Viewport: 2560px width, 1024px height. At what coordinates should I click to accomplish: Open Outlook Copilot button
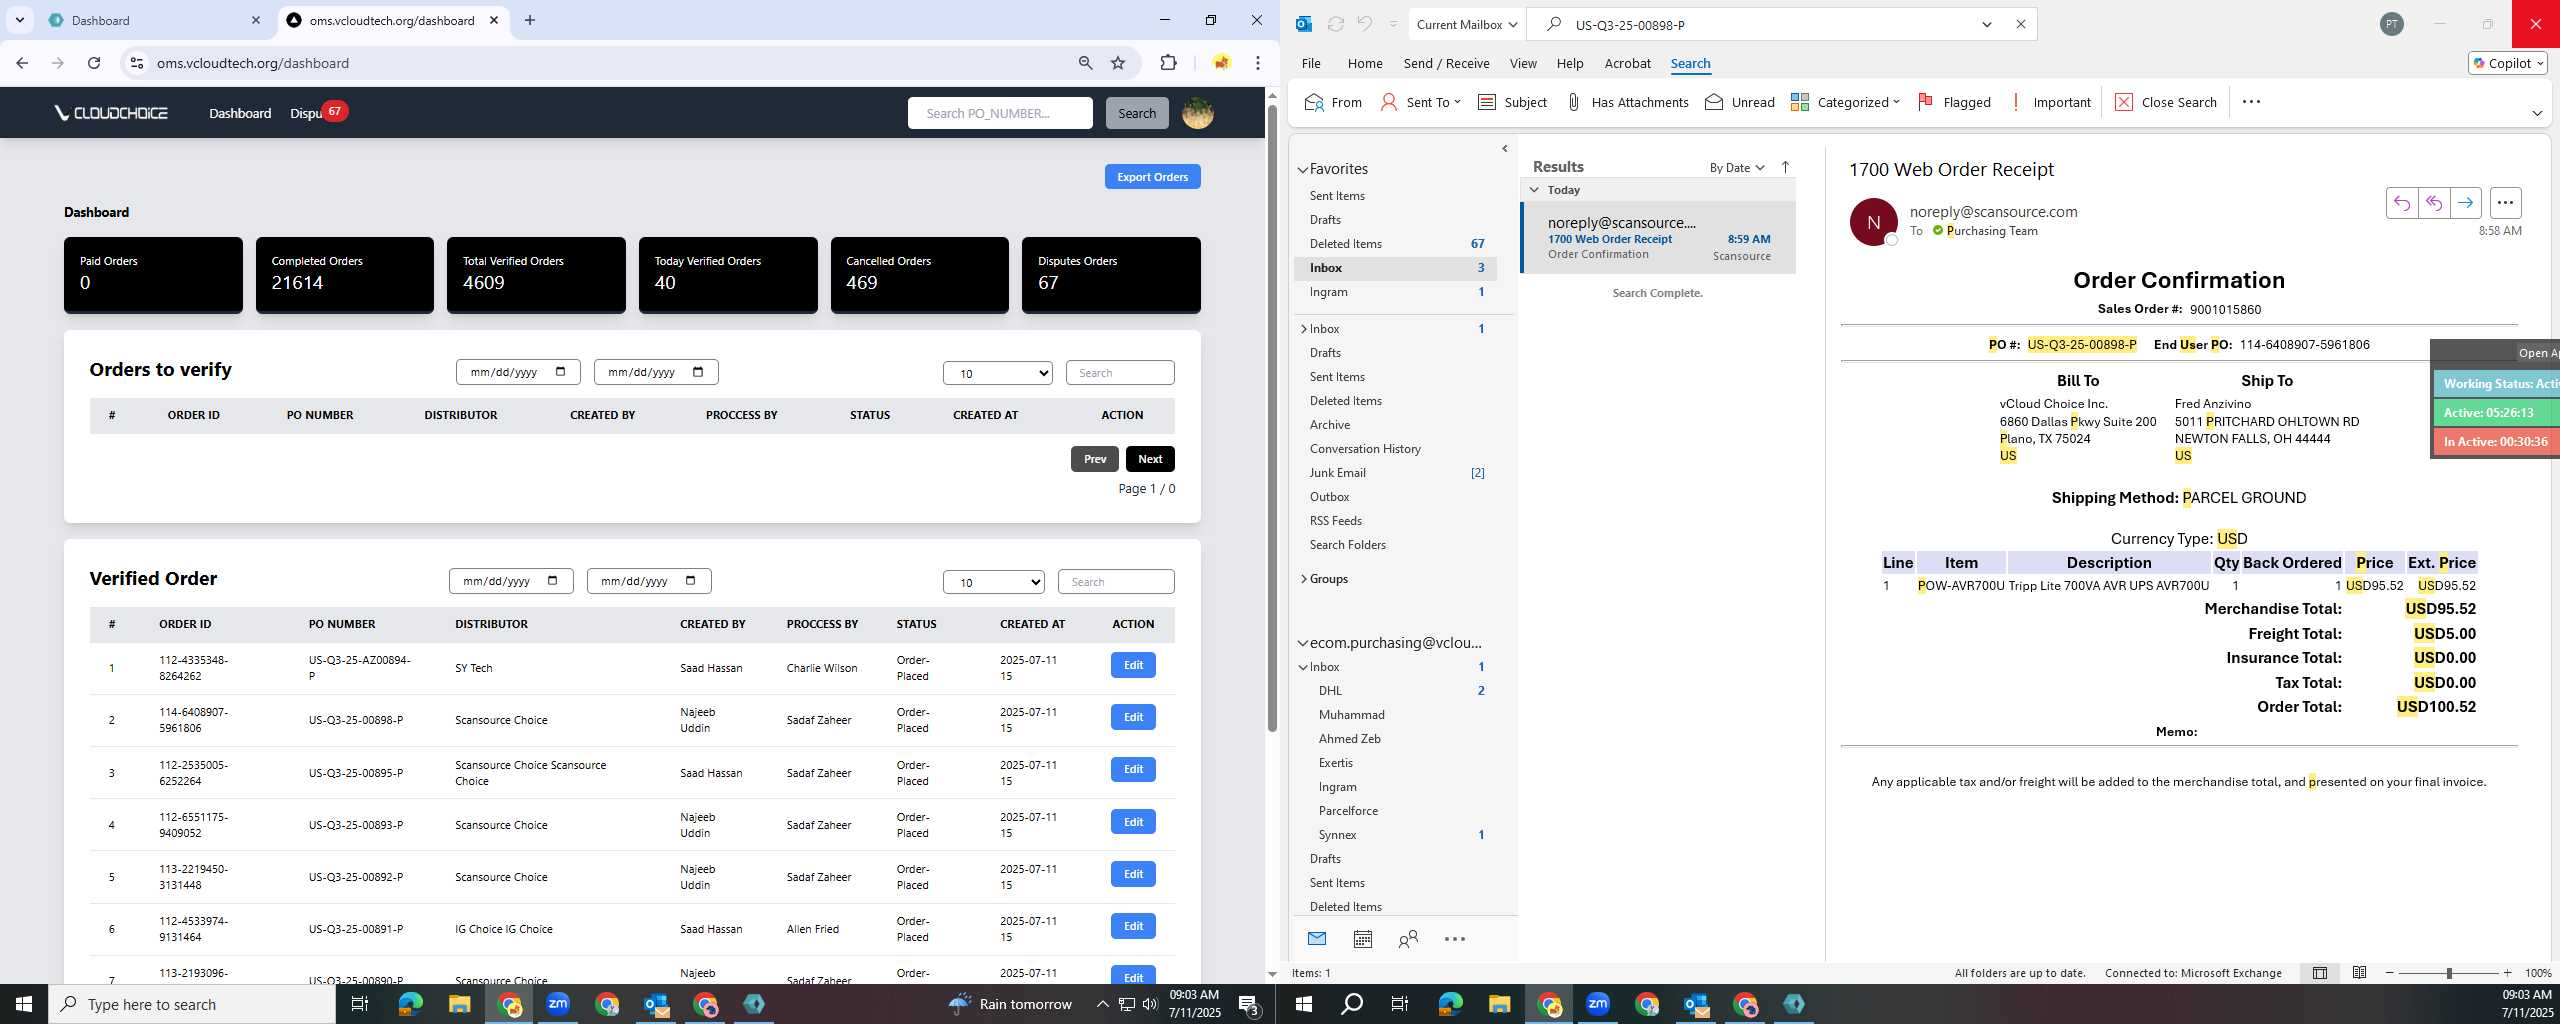pyautogui.click(x=2507, y=63)
